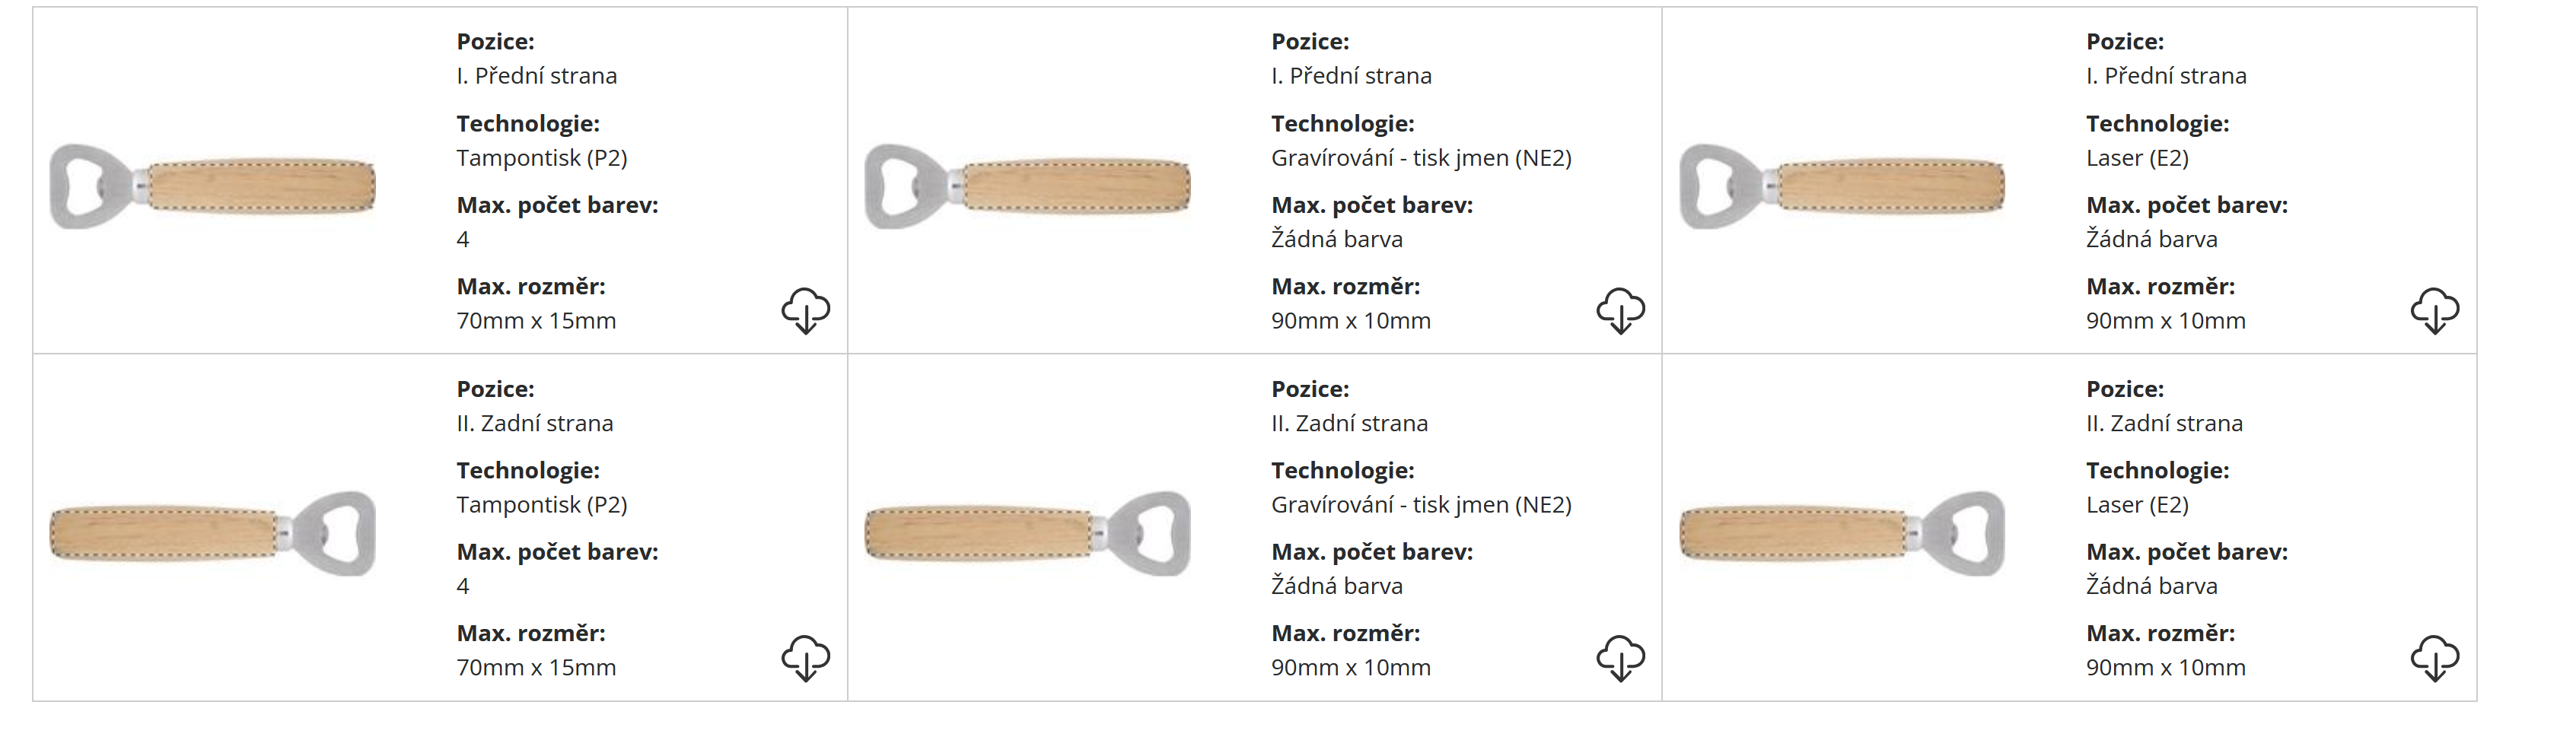The height and width of the screenshot is (740, 2576).
Task: Click Žádná barva in front Gravírování card
Action: 1337,239
